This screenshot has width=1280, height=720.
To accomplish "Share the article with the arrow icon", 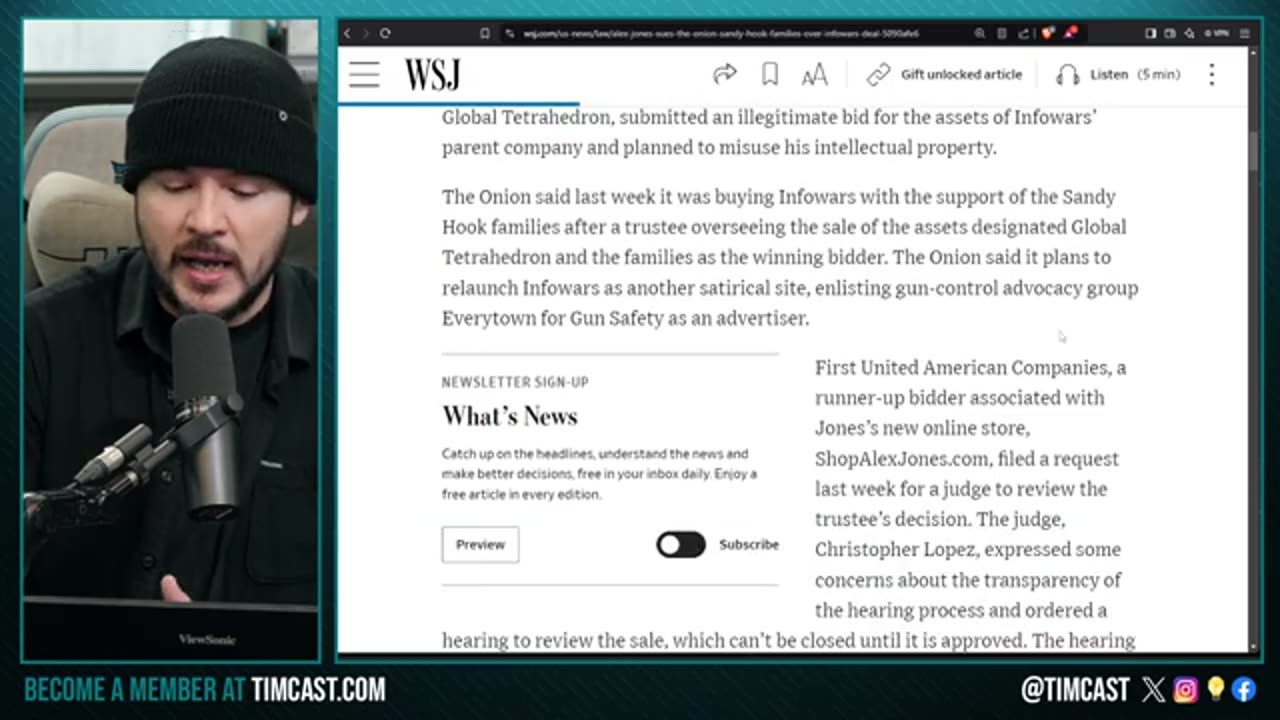I will [x=725, y=74].
